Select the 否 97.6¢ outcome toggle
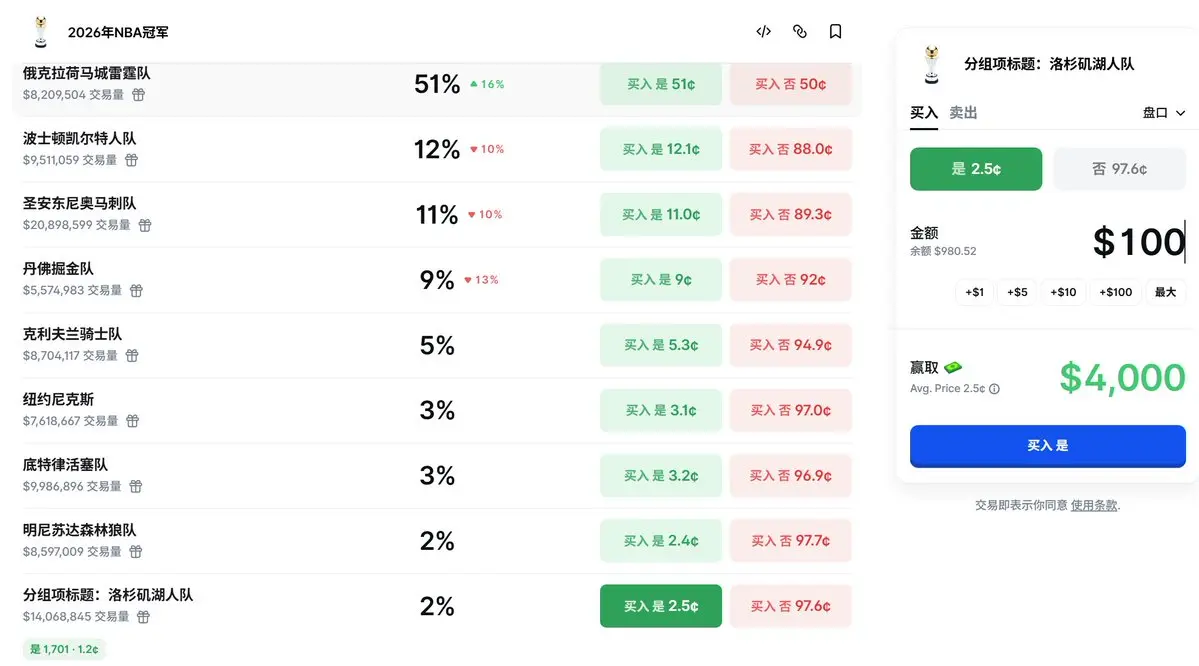This screenshot has width=1199, height=666. coord(1119,169)
